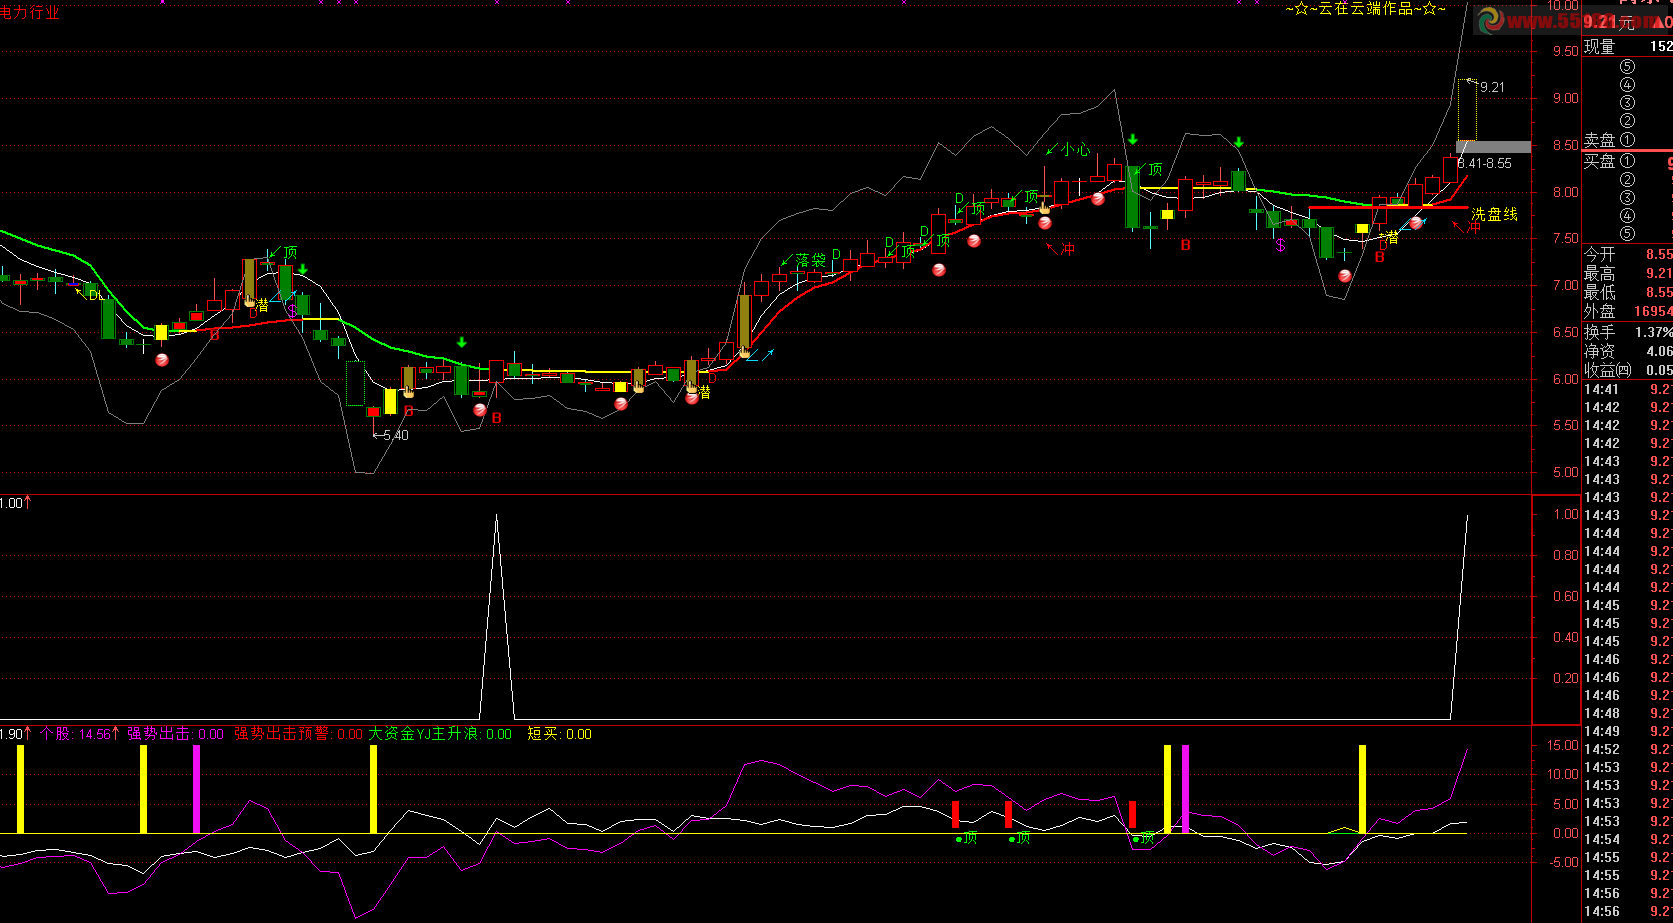Click the dotted outline candle above ←5.40

(355, 383)
